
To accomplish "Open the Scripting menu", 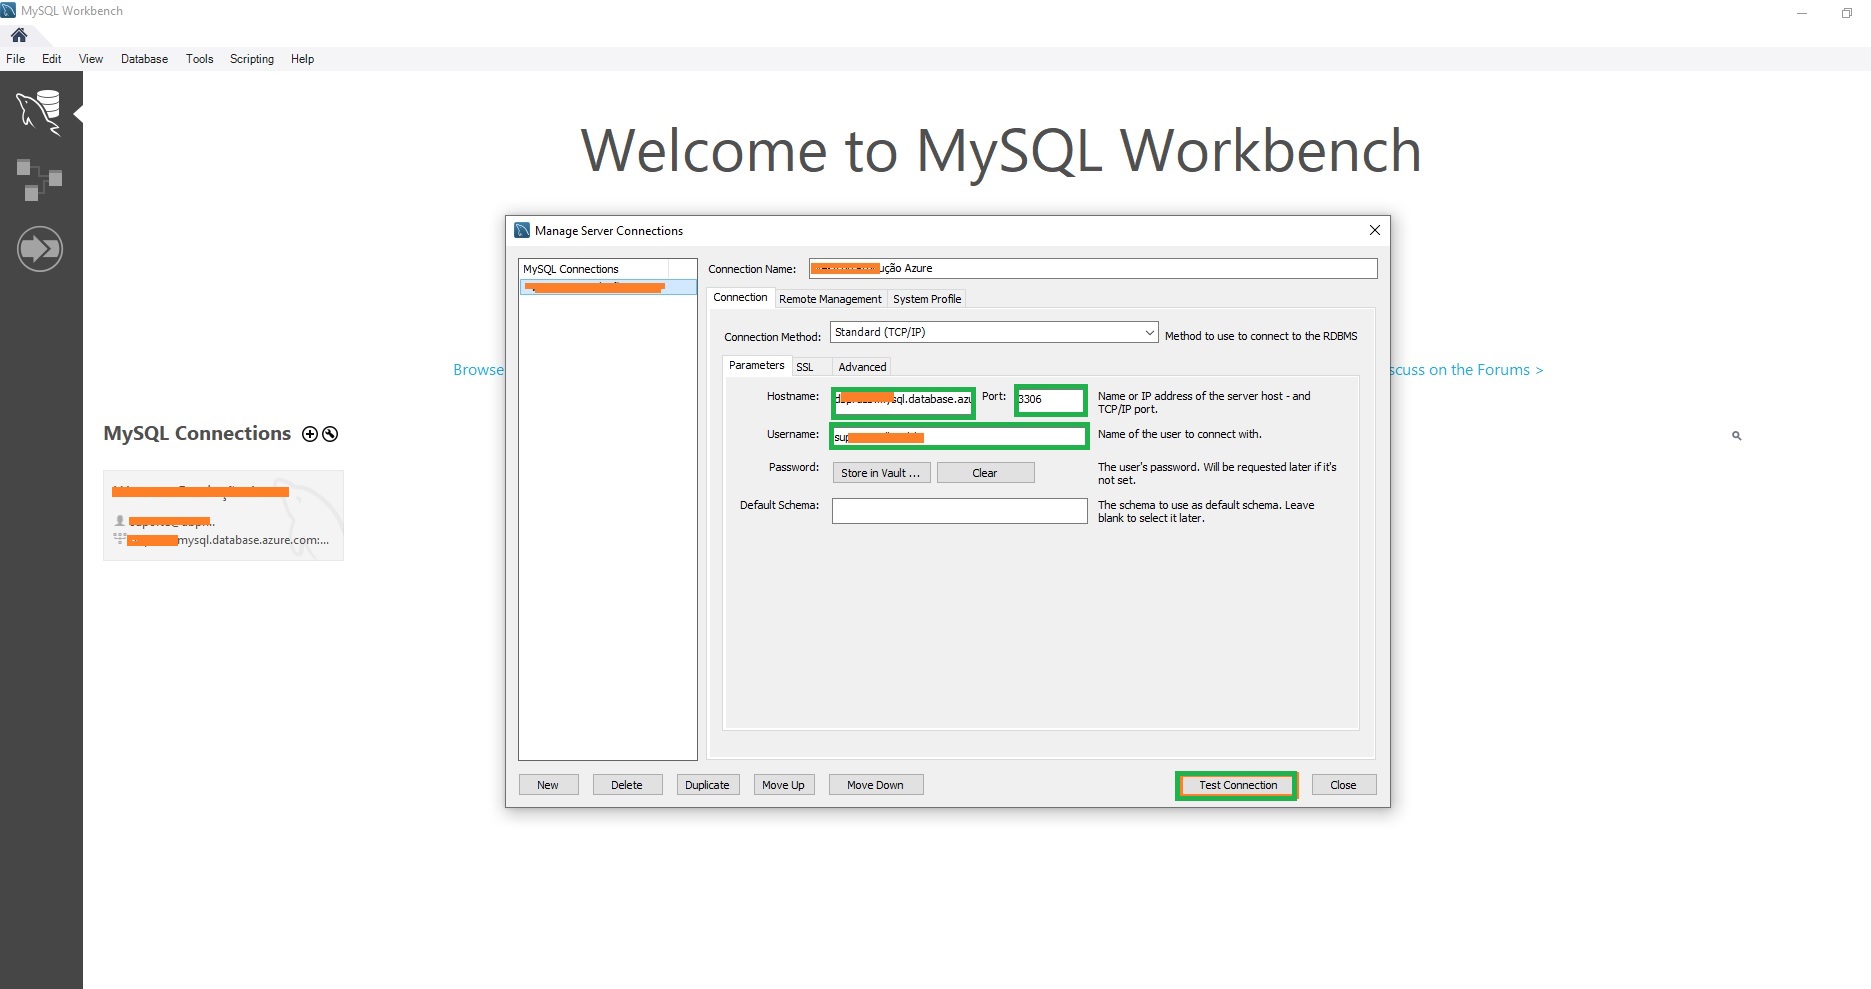I will pyautogui.click(x=252, y=59).
